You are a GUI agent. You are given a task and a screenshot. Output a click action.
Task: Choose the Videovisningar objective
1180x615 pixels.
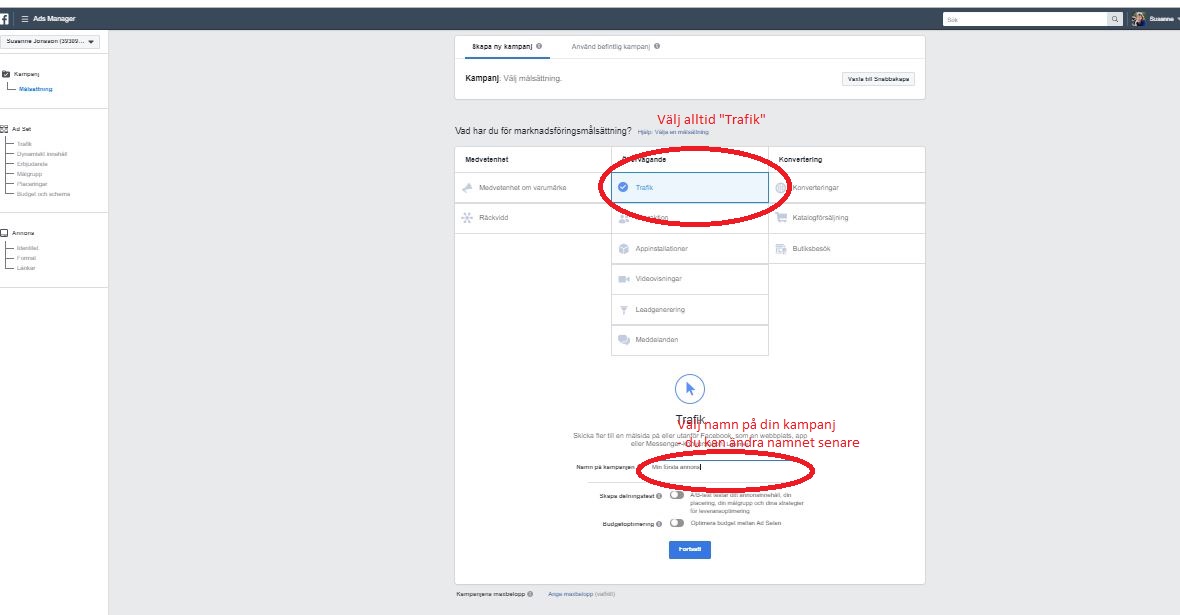point(660,279)
